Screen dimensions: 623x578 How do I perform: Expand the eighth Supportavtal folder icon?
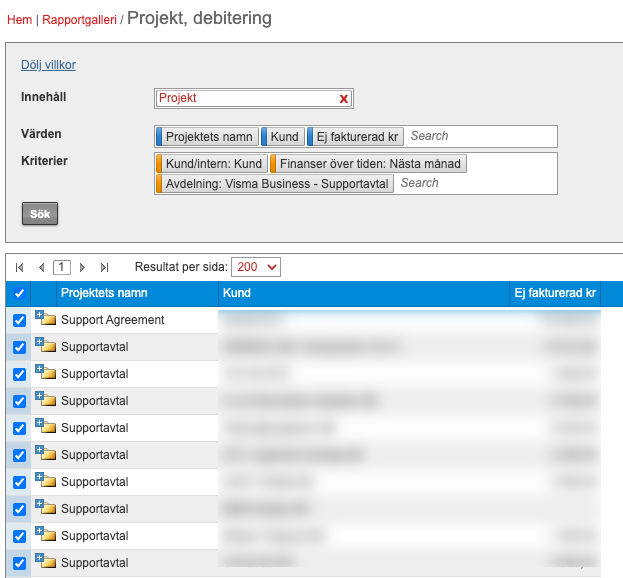[45, 534]
